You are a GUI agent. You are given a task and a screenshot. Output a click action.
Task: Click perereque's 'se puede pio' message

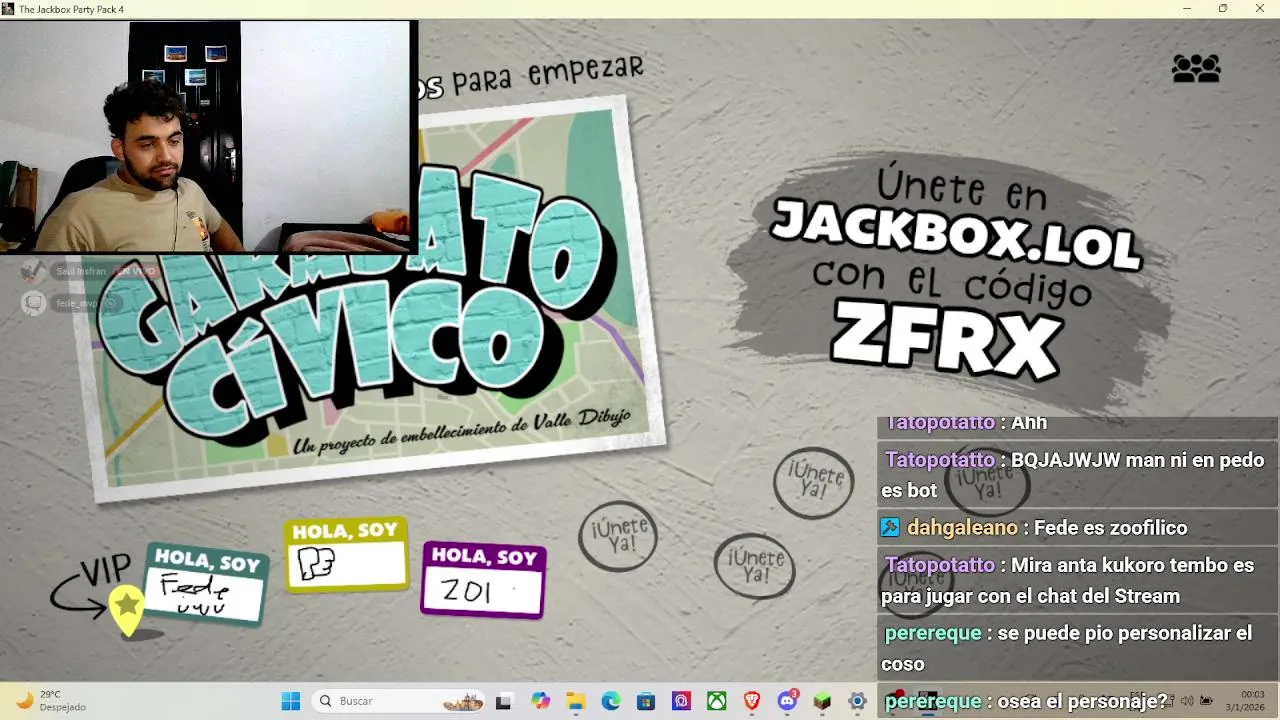click(1078, 648)
